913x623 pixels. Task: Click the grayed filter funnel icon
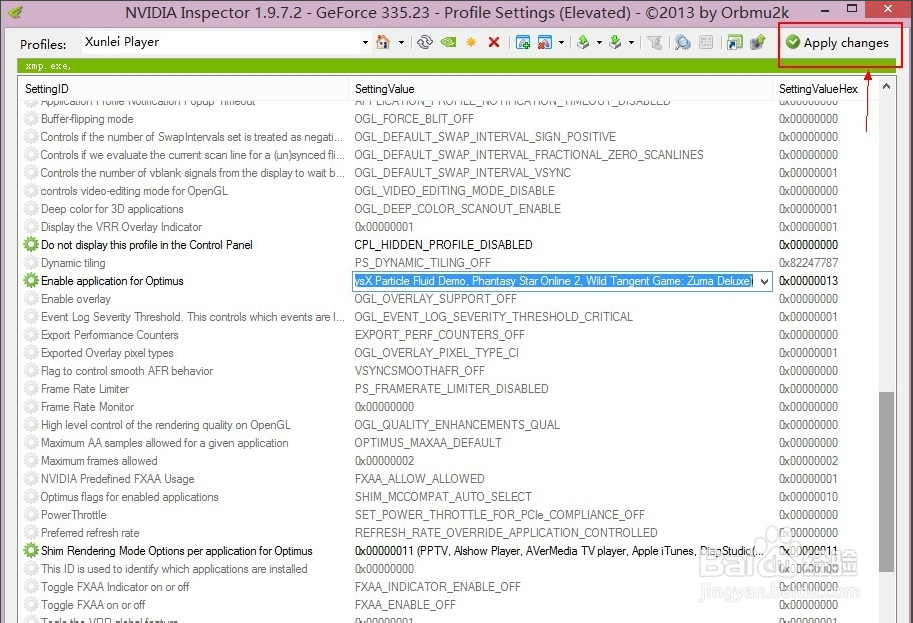[654, 42]
